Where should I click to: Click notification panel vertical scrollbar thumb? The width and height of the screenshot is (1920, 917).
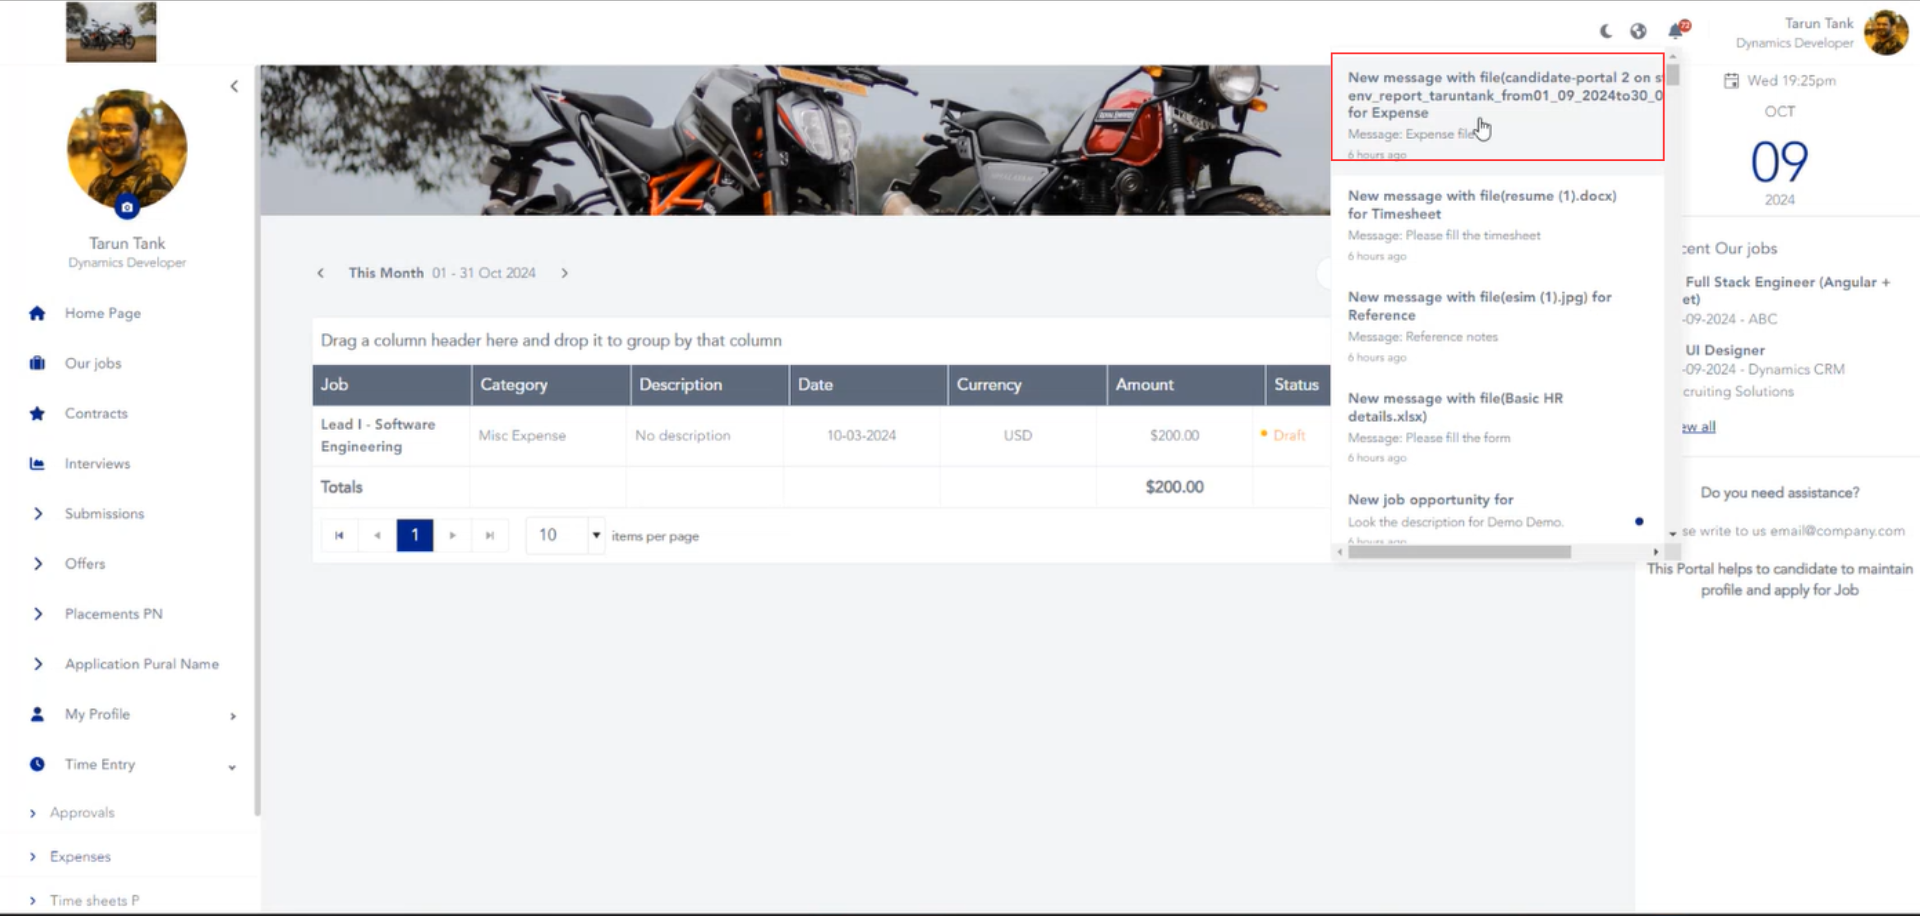coord(1673,75)
